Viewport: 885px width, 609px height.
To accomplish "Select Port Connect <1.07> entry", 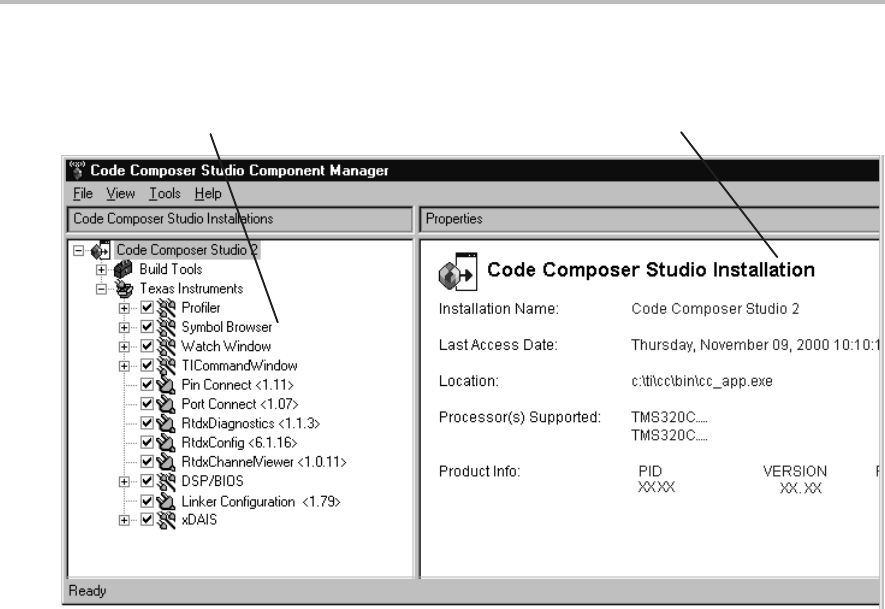I will point(240,404).
